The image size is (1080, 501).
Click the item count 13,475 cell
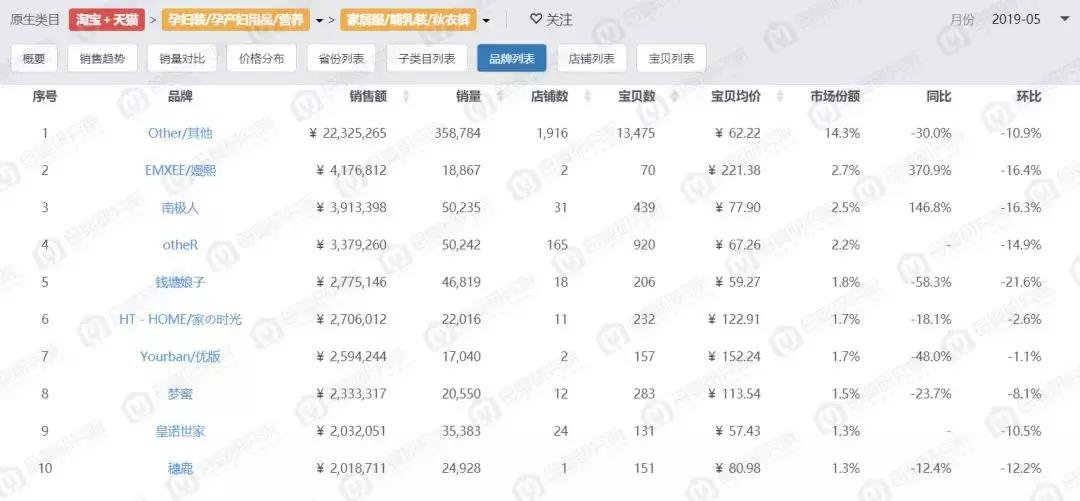click(635, 133)
